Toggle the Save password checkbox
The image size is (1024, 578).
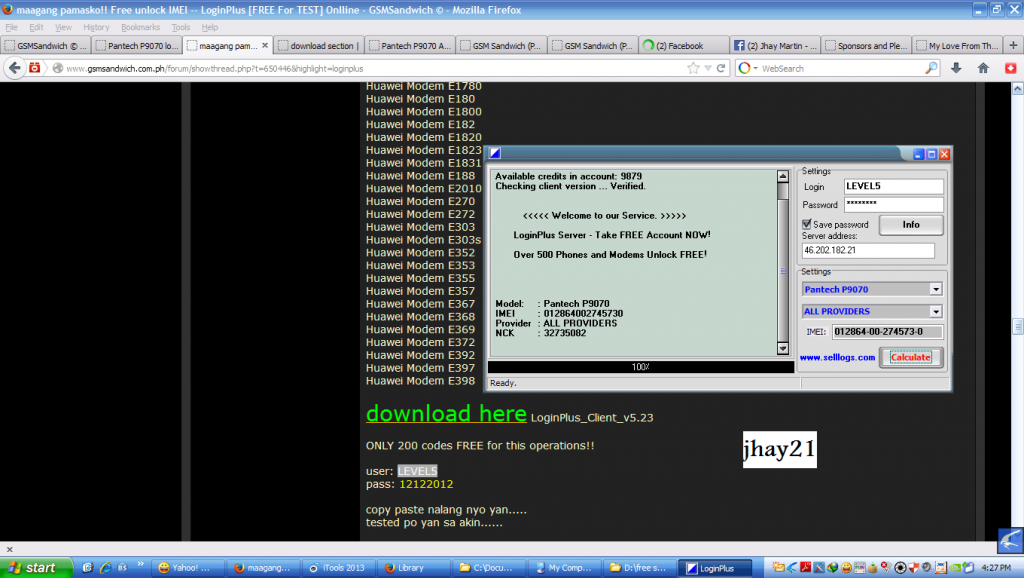pyautogui.click(x=808, y=224)
